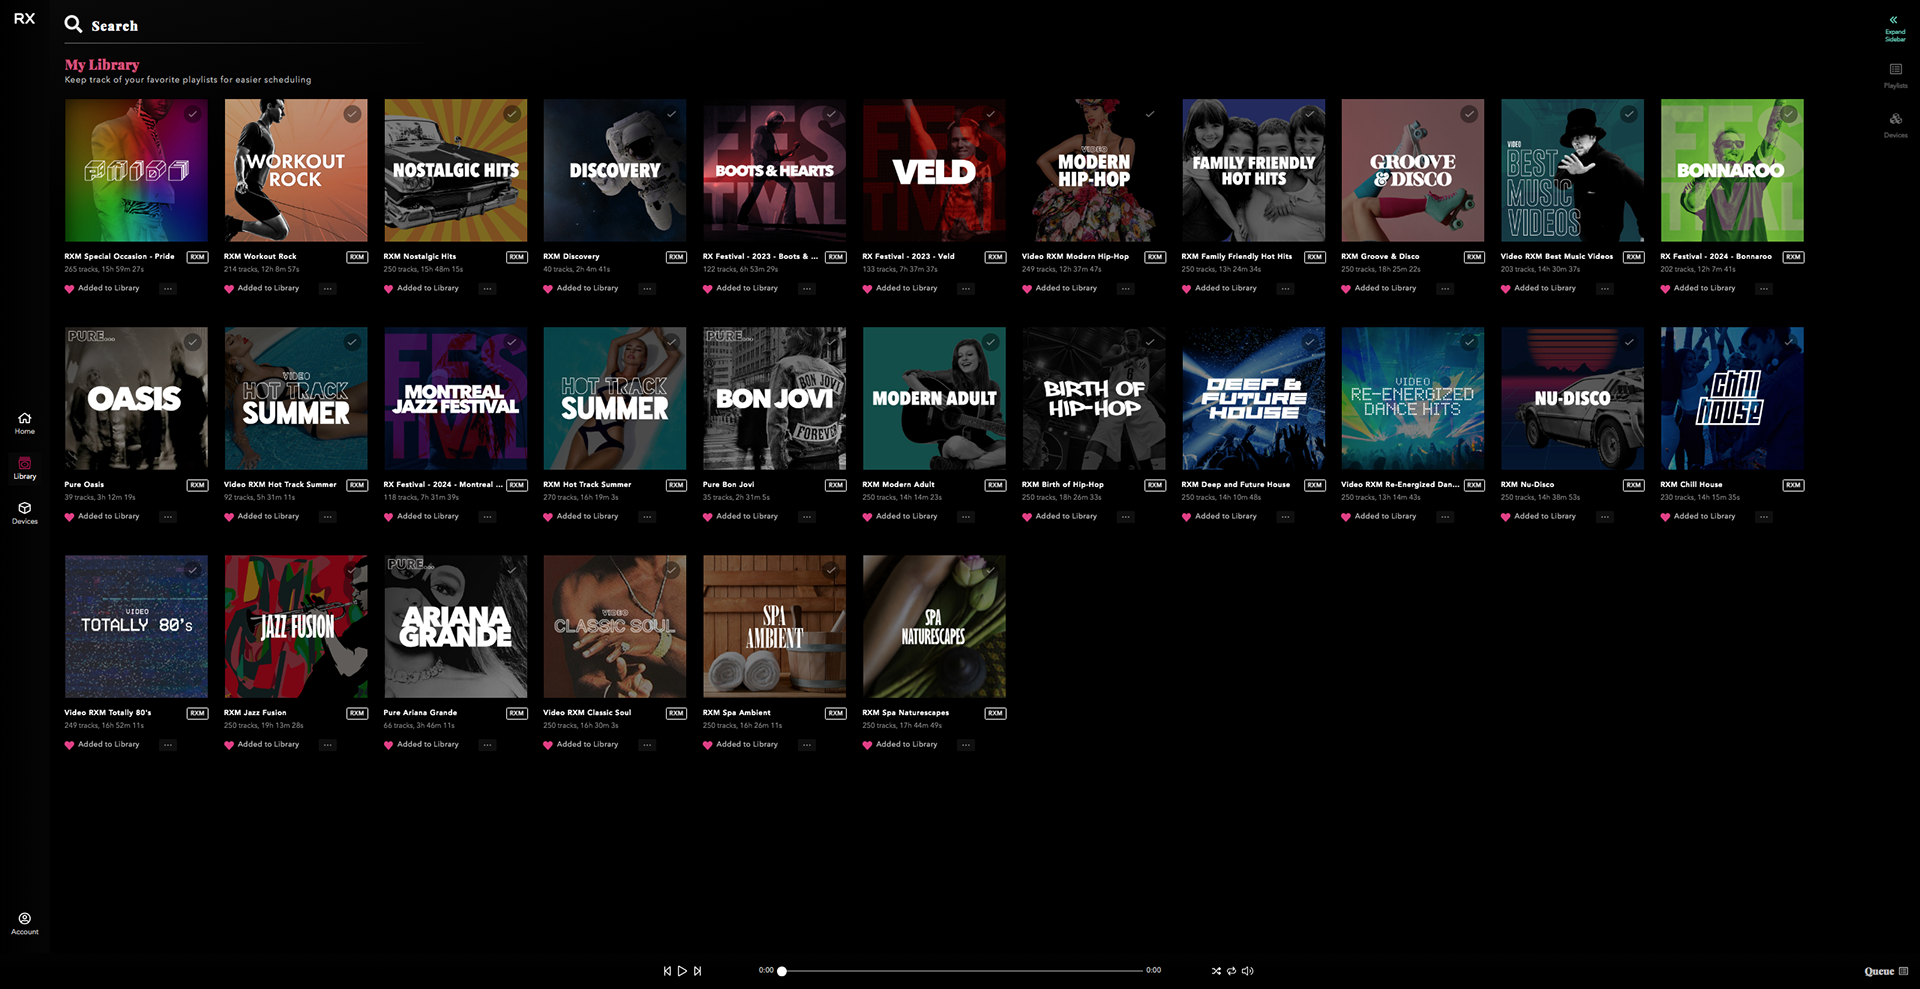
Task: Toggle shuffle playback
Action: point(1216,971)
